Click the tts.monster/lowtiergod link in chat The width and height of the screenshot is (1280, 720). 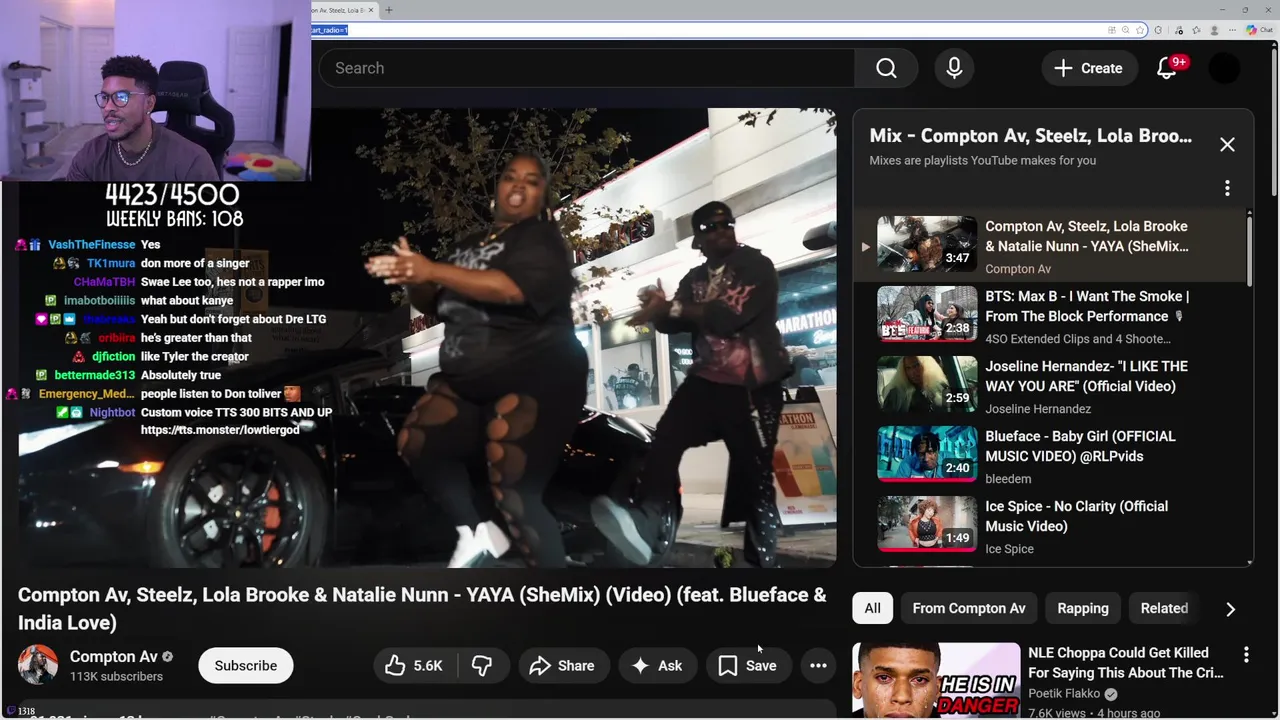[220, 429]
